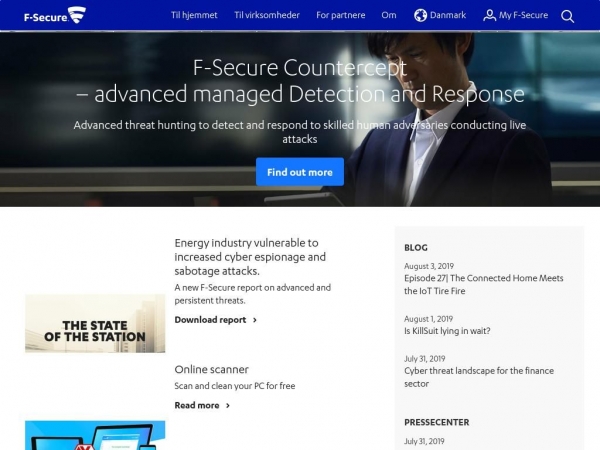
Task: Open Cyber threat landscape finance post
Action: click(479, 377)
